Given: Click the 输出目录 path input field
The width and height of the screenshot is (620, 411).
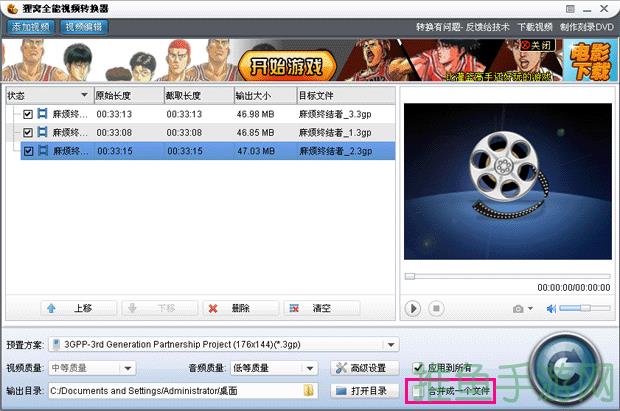Looking at the screenshot, I should [175, 389].
